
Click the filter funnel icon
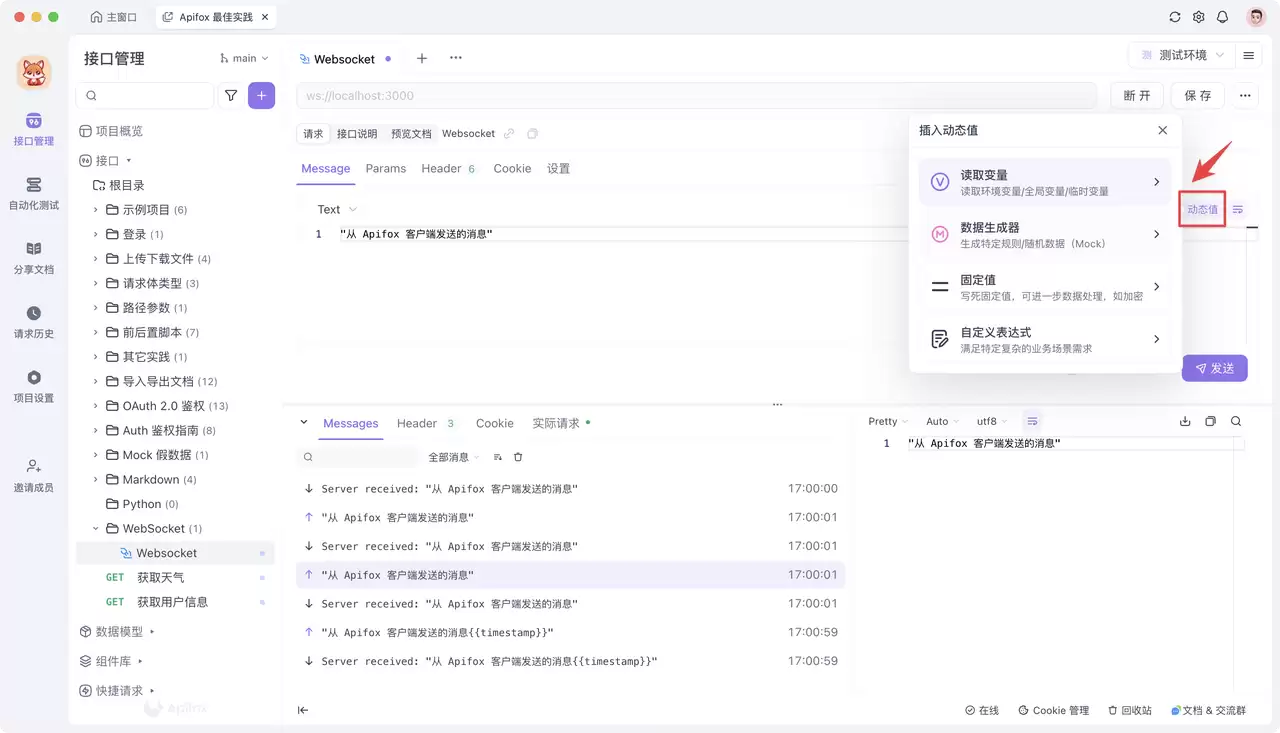(x=231, y=96)
